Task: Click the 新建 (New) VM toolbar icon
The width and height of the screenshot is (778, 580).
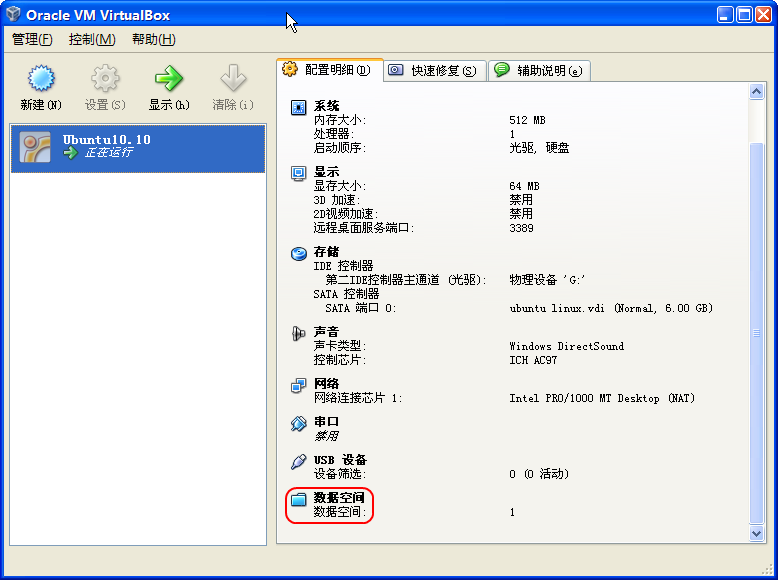Action: 40,79
